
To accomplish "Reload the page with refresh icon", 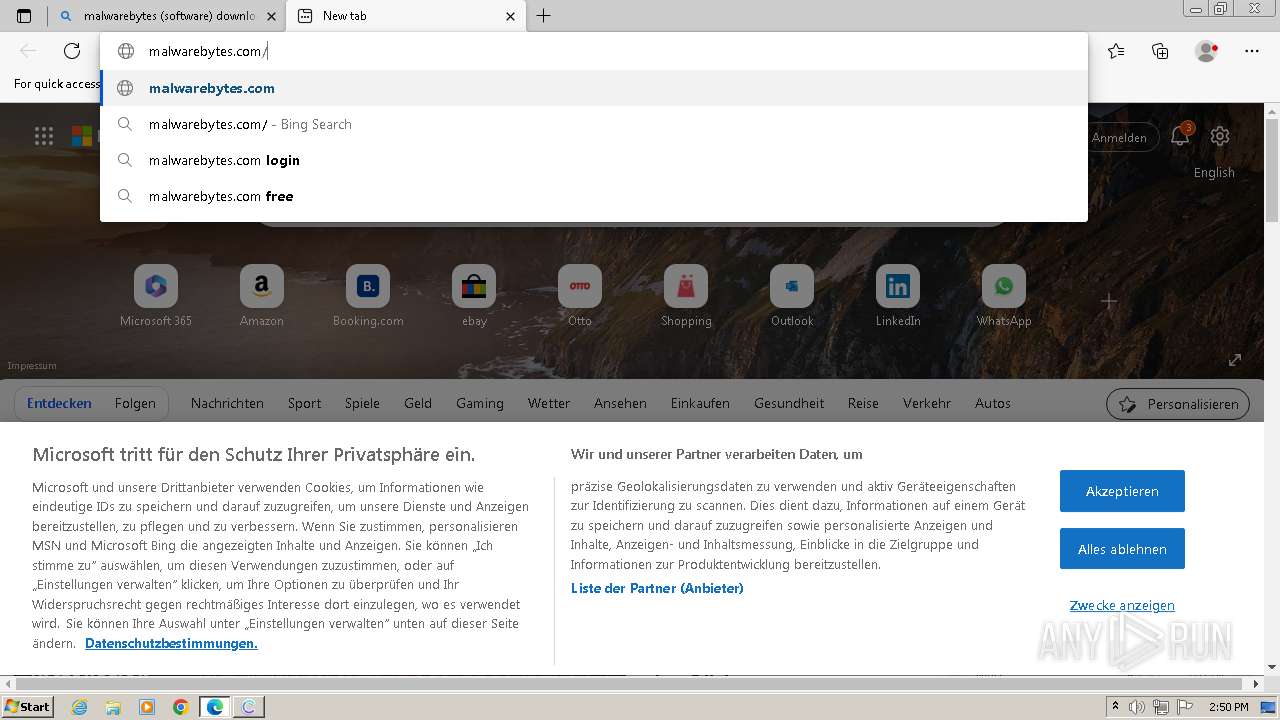I will [72, 51].
